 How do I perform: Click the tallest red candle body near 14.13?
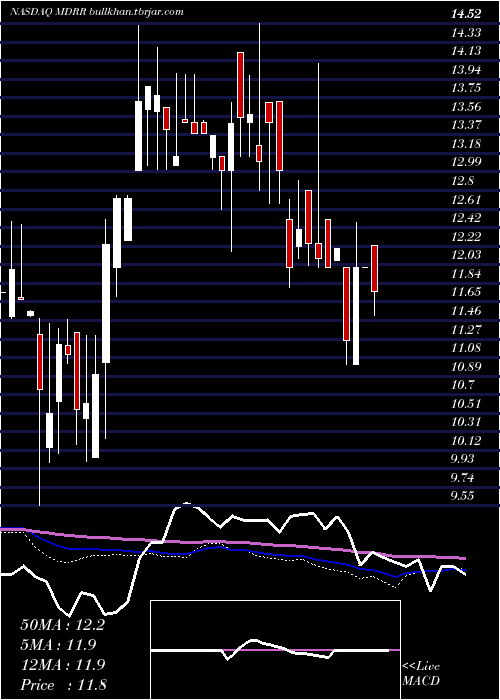coord(240,85)
